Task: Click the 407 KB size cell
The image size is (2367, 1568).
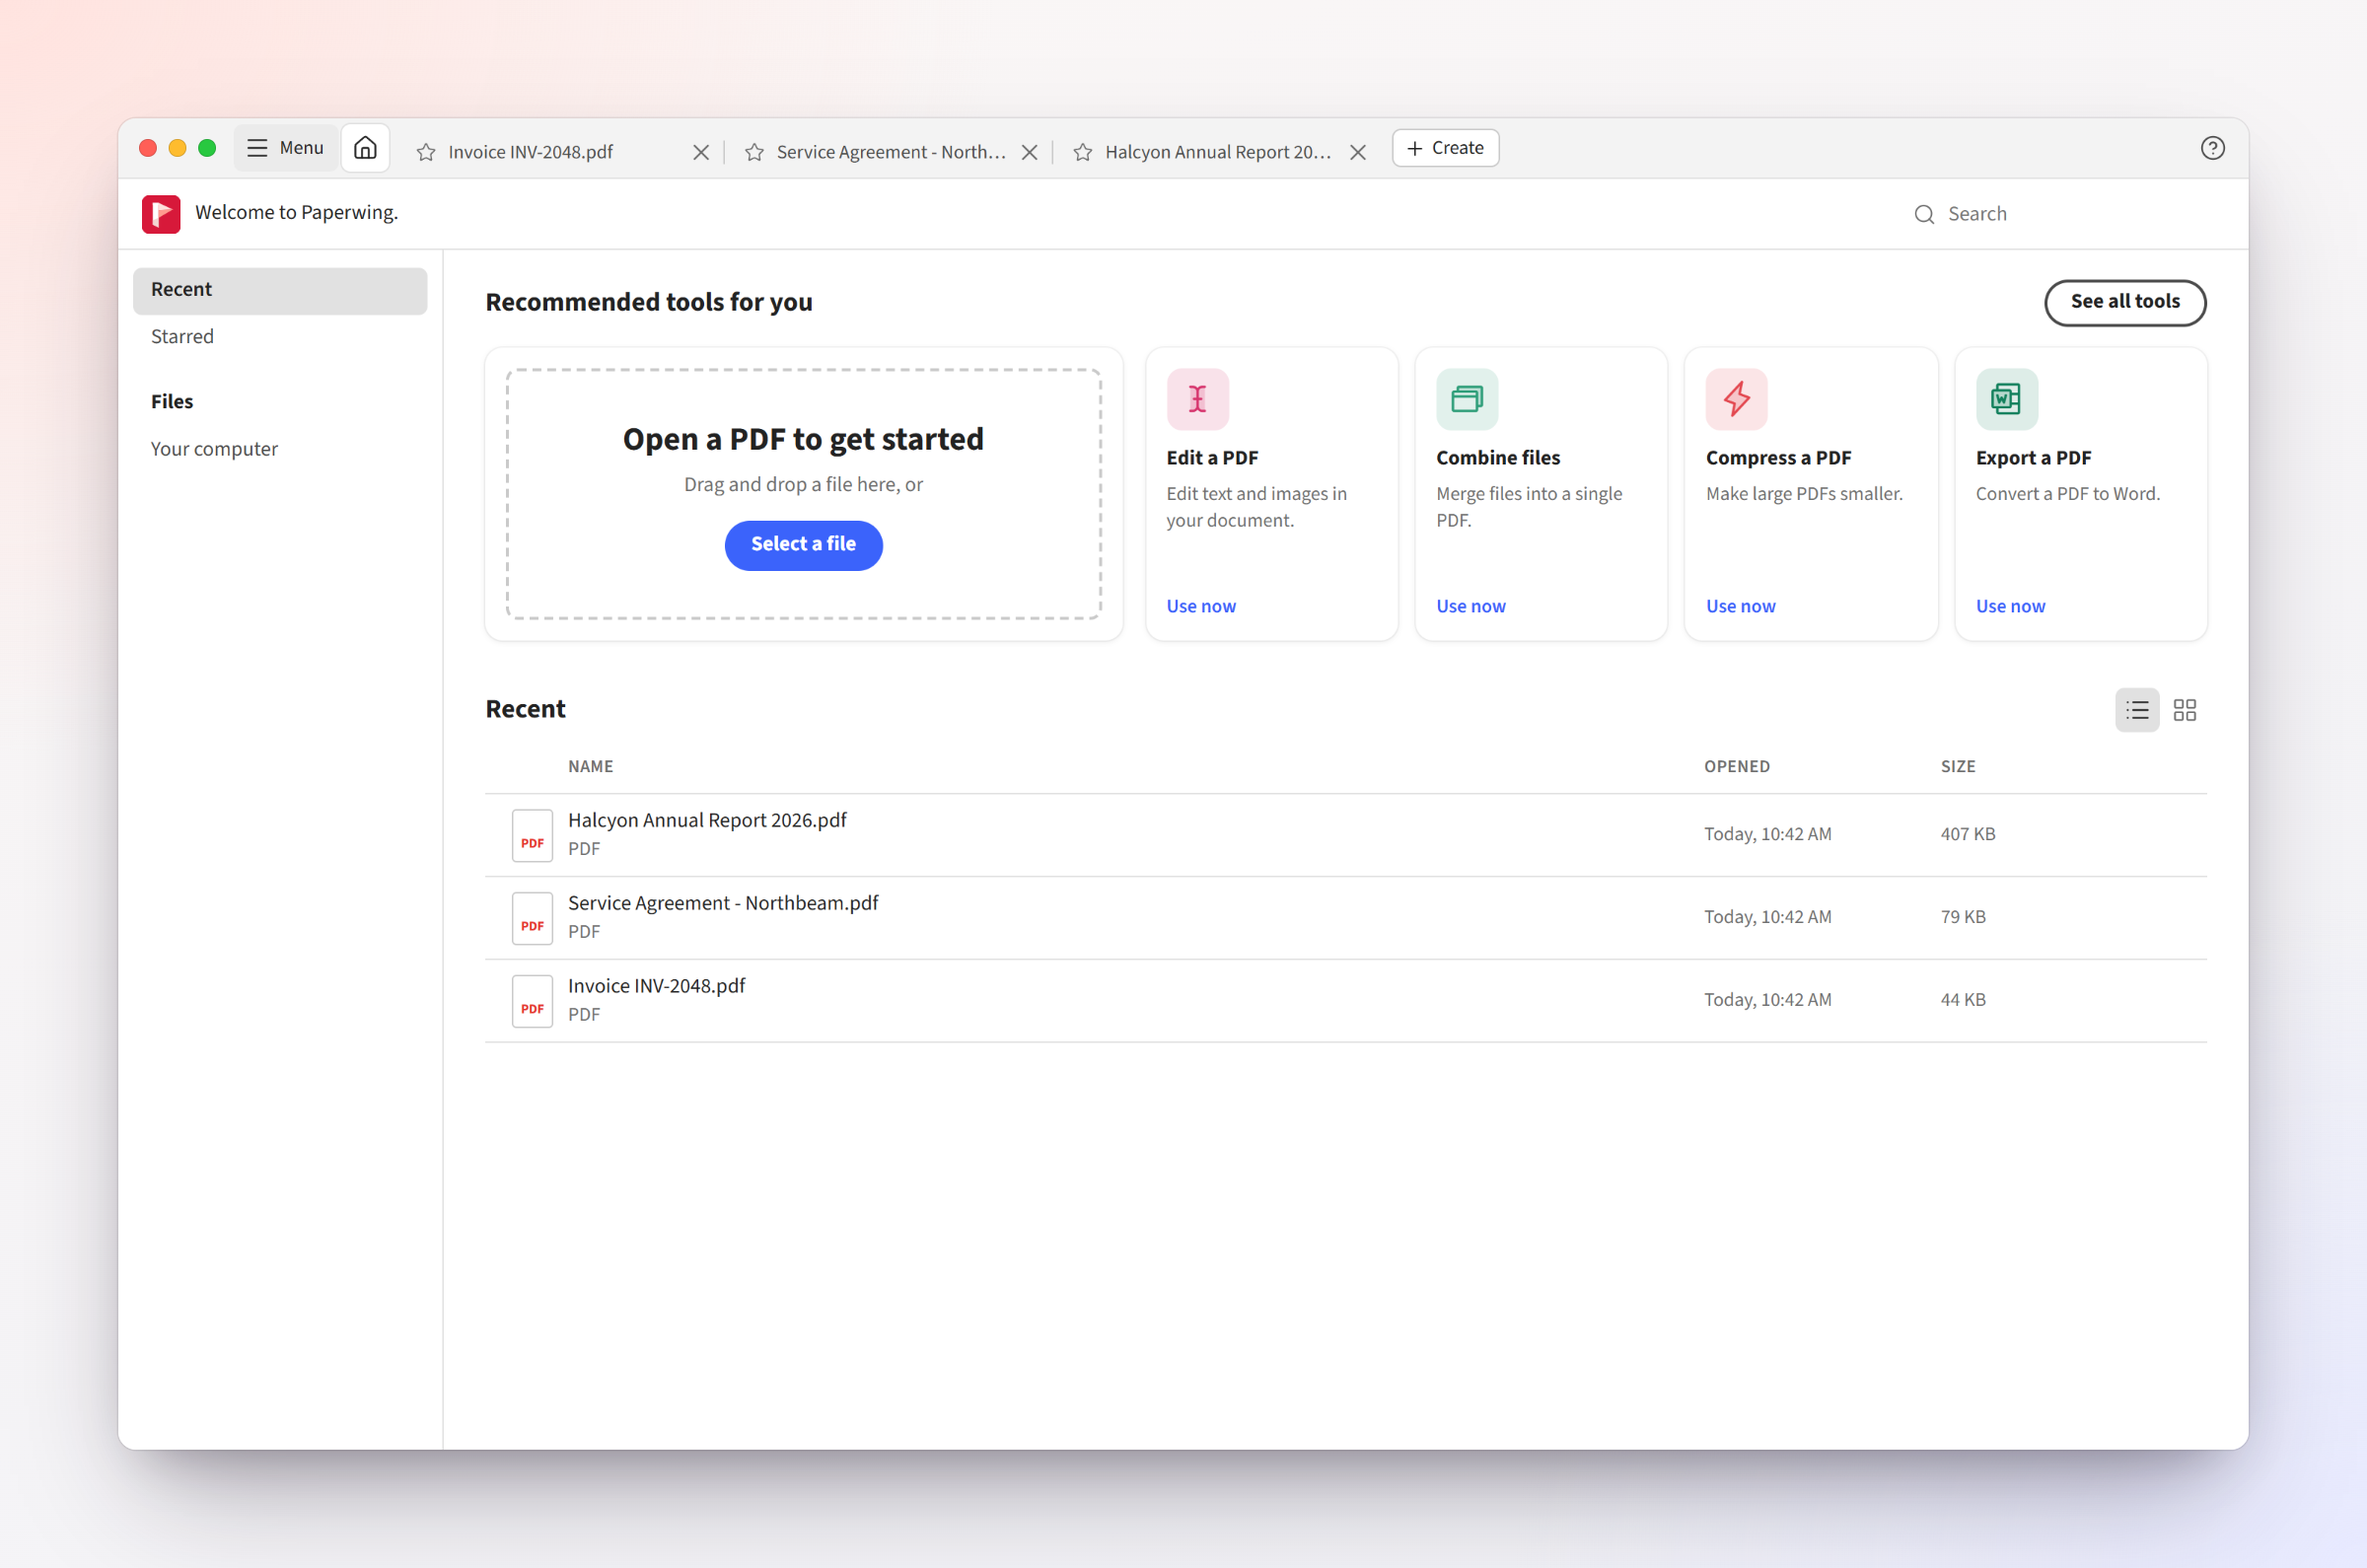Action: (1968, 835)
